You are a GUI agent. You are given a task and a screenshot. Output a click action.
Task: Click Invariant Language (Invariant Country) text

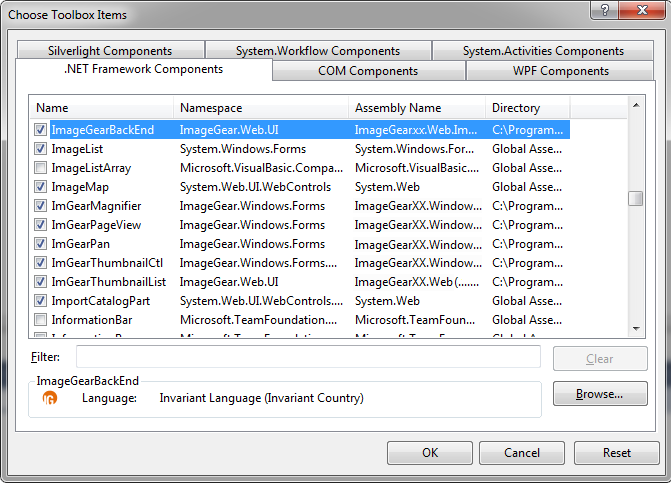point(261,398)
